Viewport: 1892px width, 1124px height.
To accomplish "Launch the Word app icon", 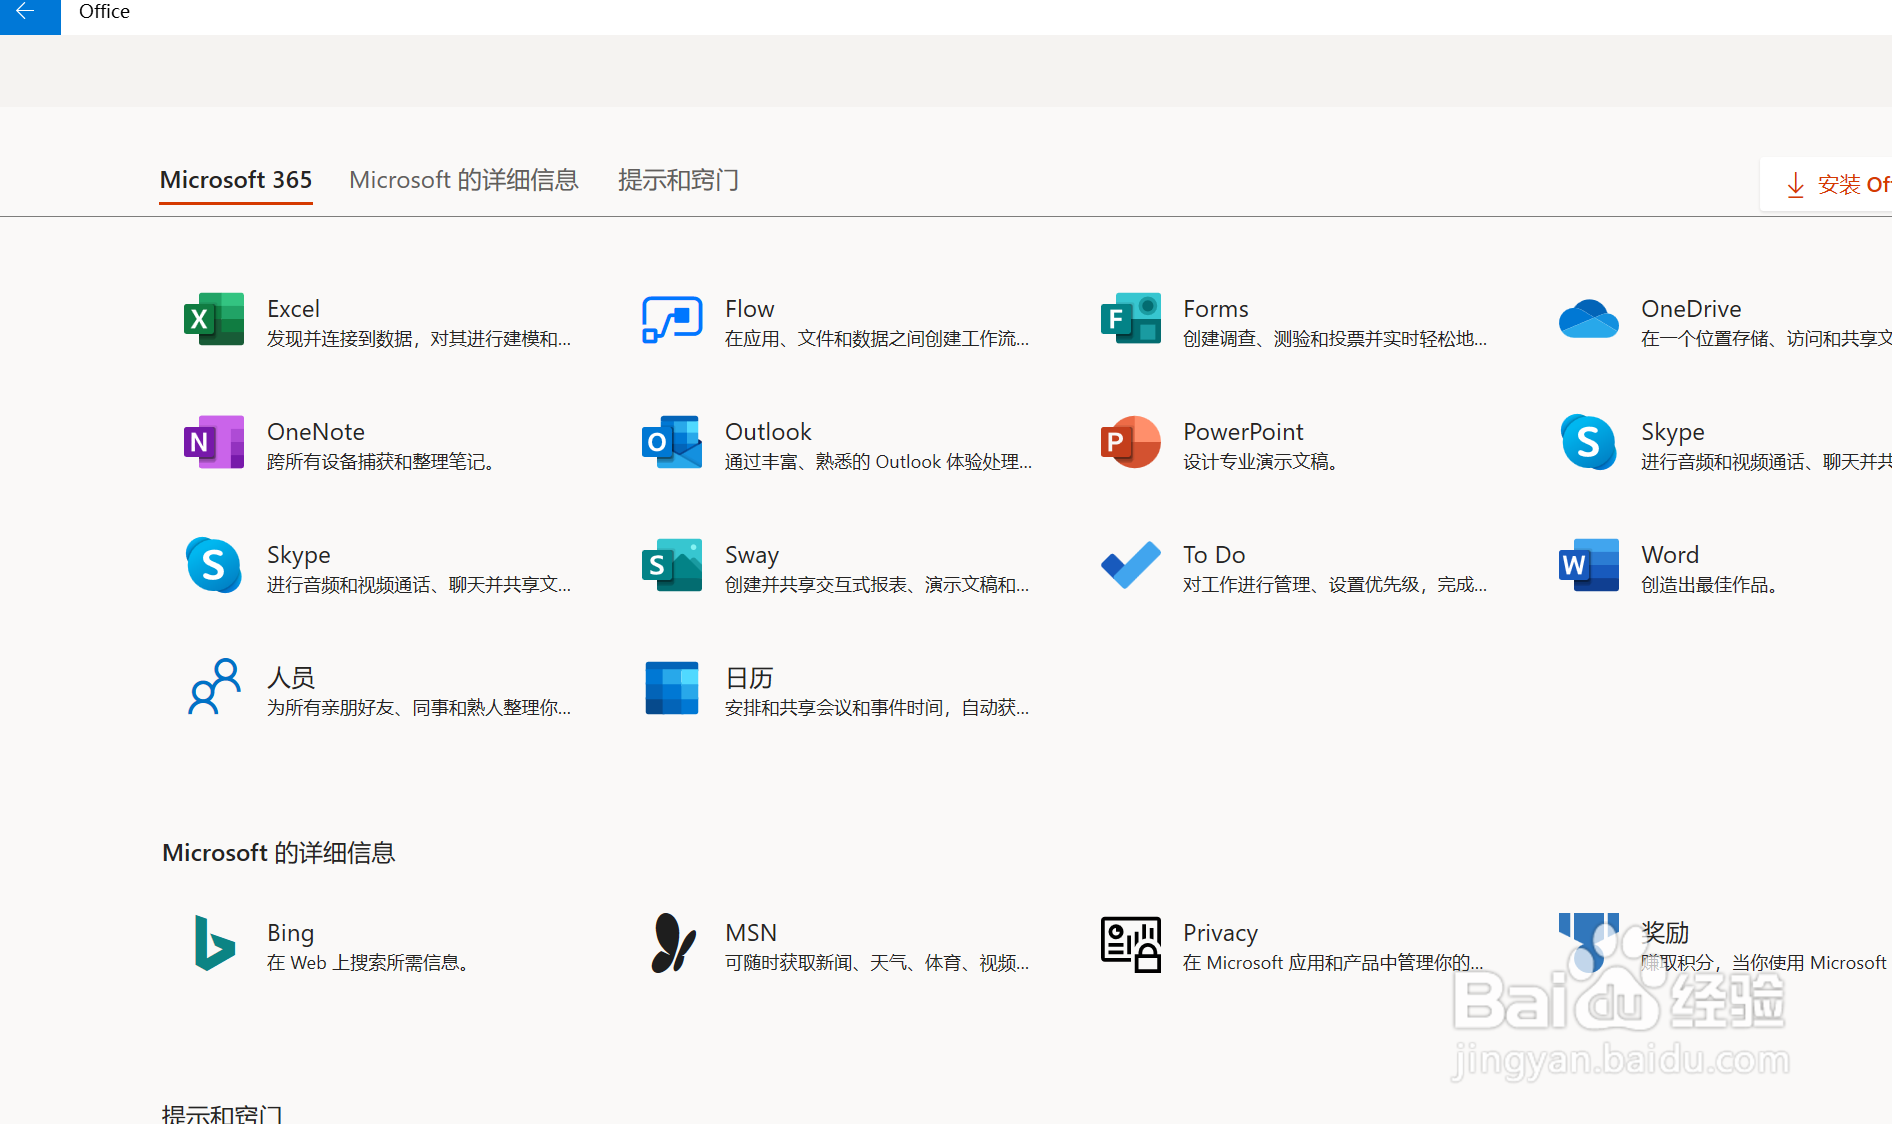I will tap(1588, 566).
